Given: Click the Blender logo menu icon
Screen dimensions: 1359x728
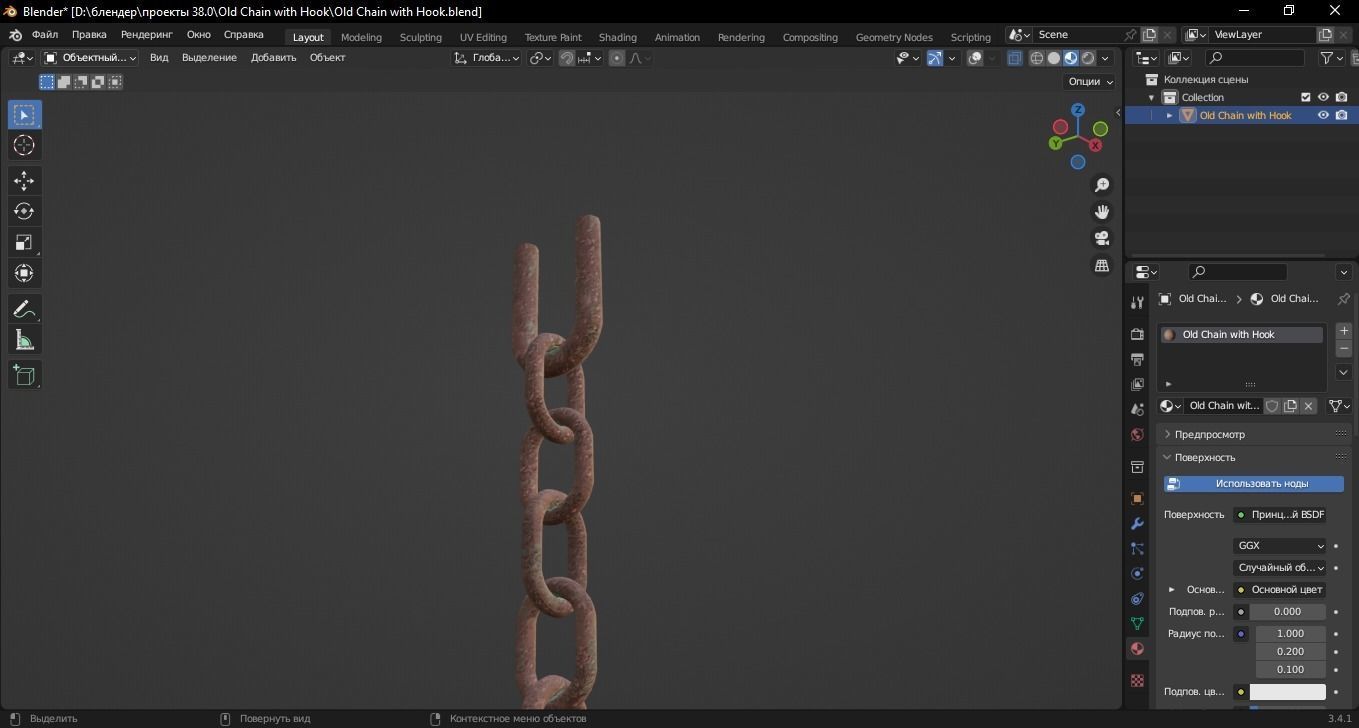Looking at the screenshot, I should [15, 35].
